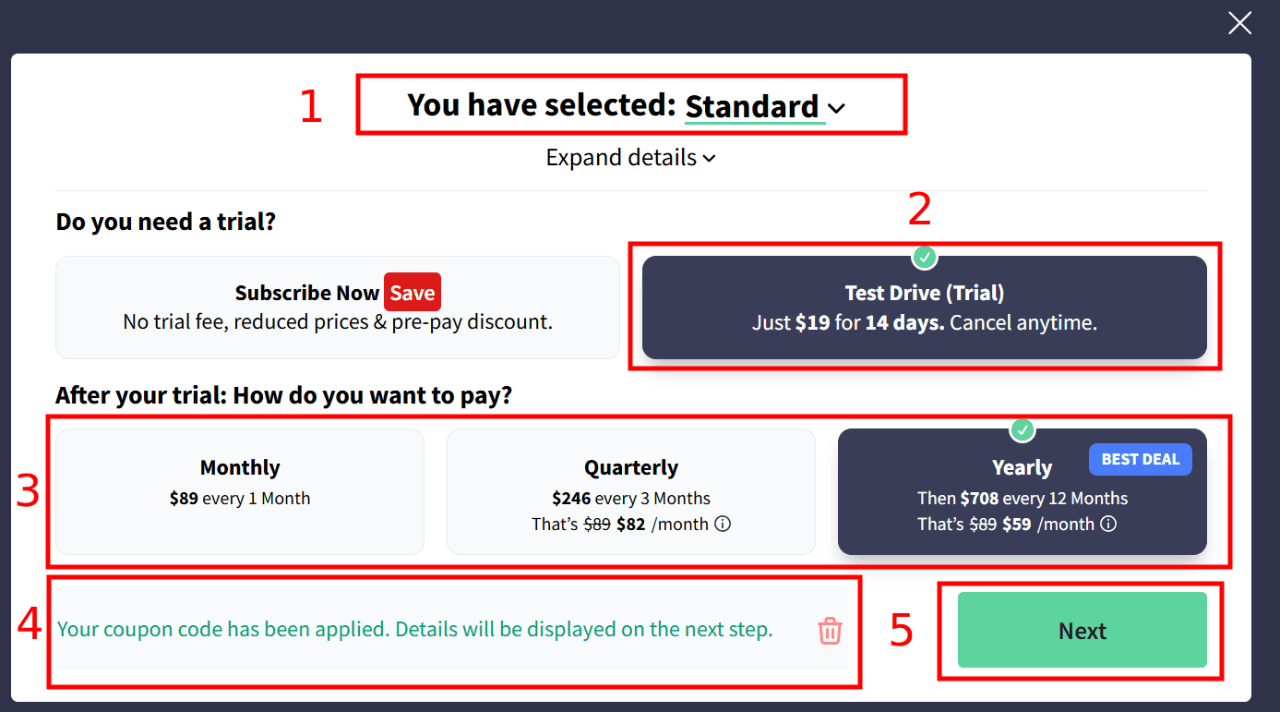Click the underlined Standard plan name

coord(754,105)
